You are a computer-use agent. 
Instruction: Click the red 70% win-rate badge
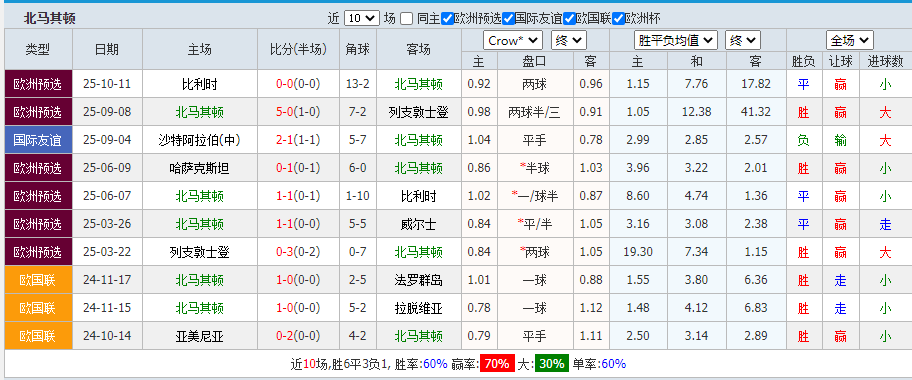496,364
